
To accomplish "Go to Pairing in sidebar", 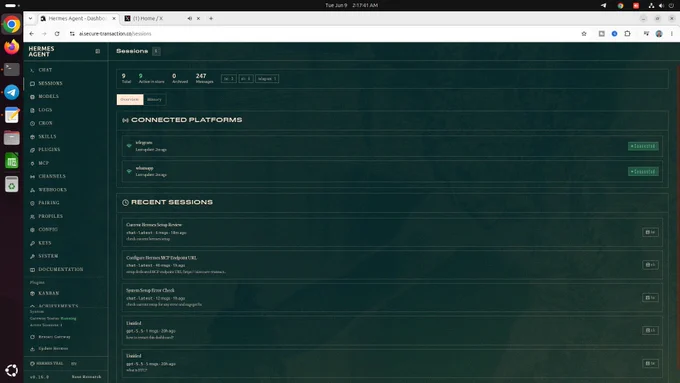I will click(49, 203).
